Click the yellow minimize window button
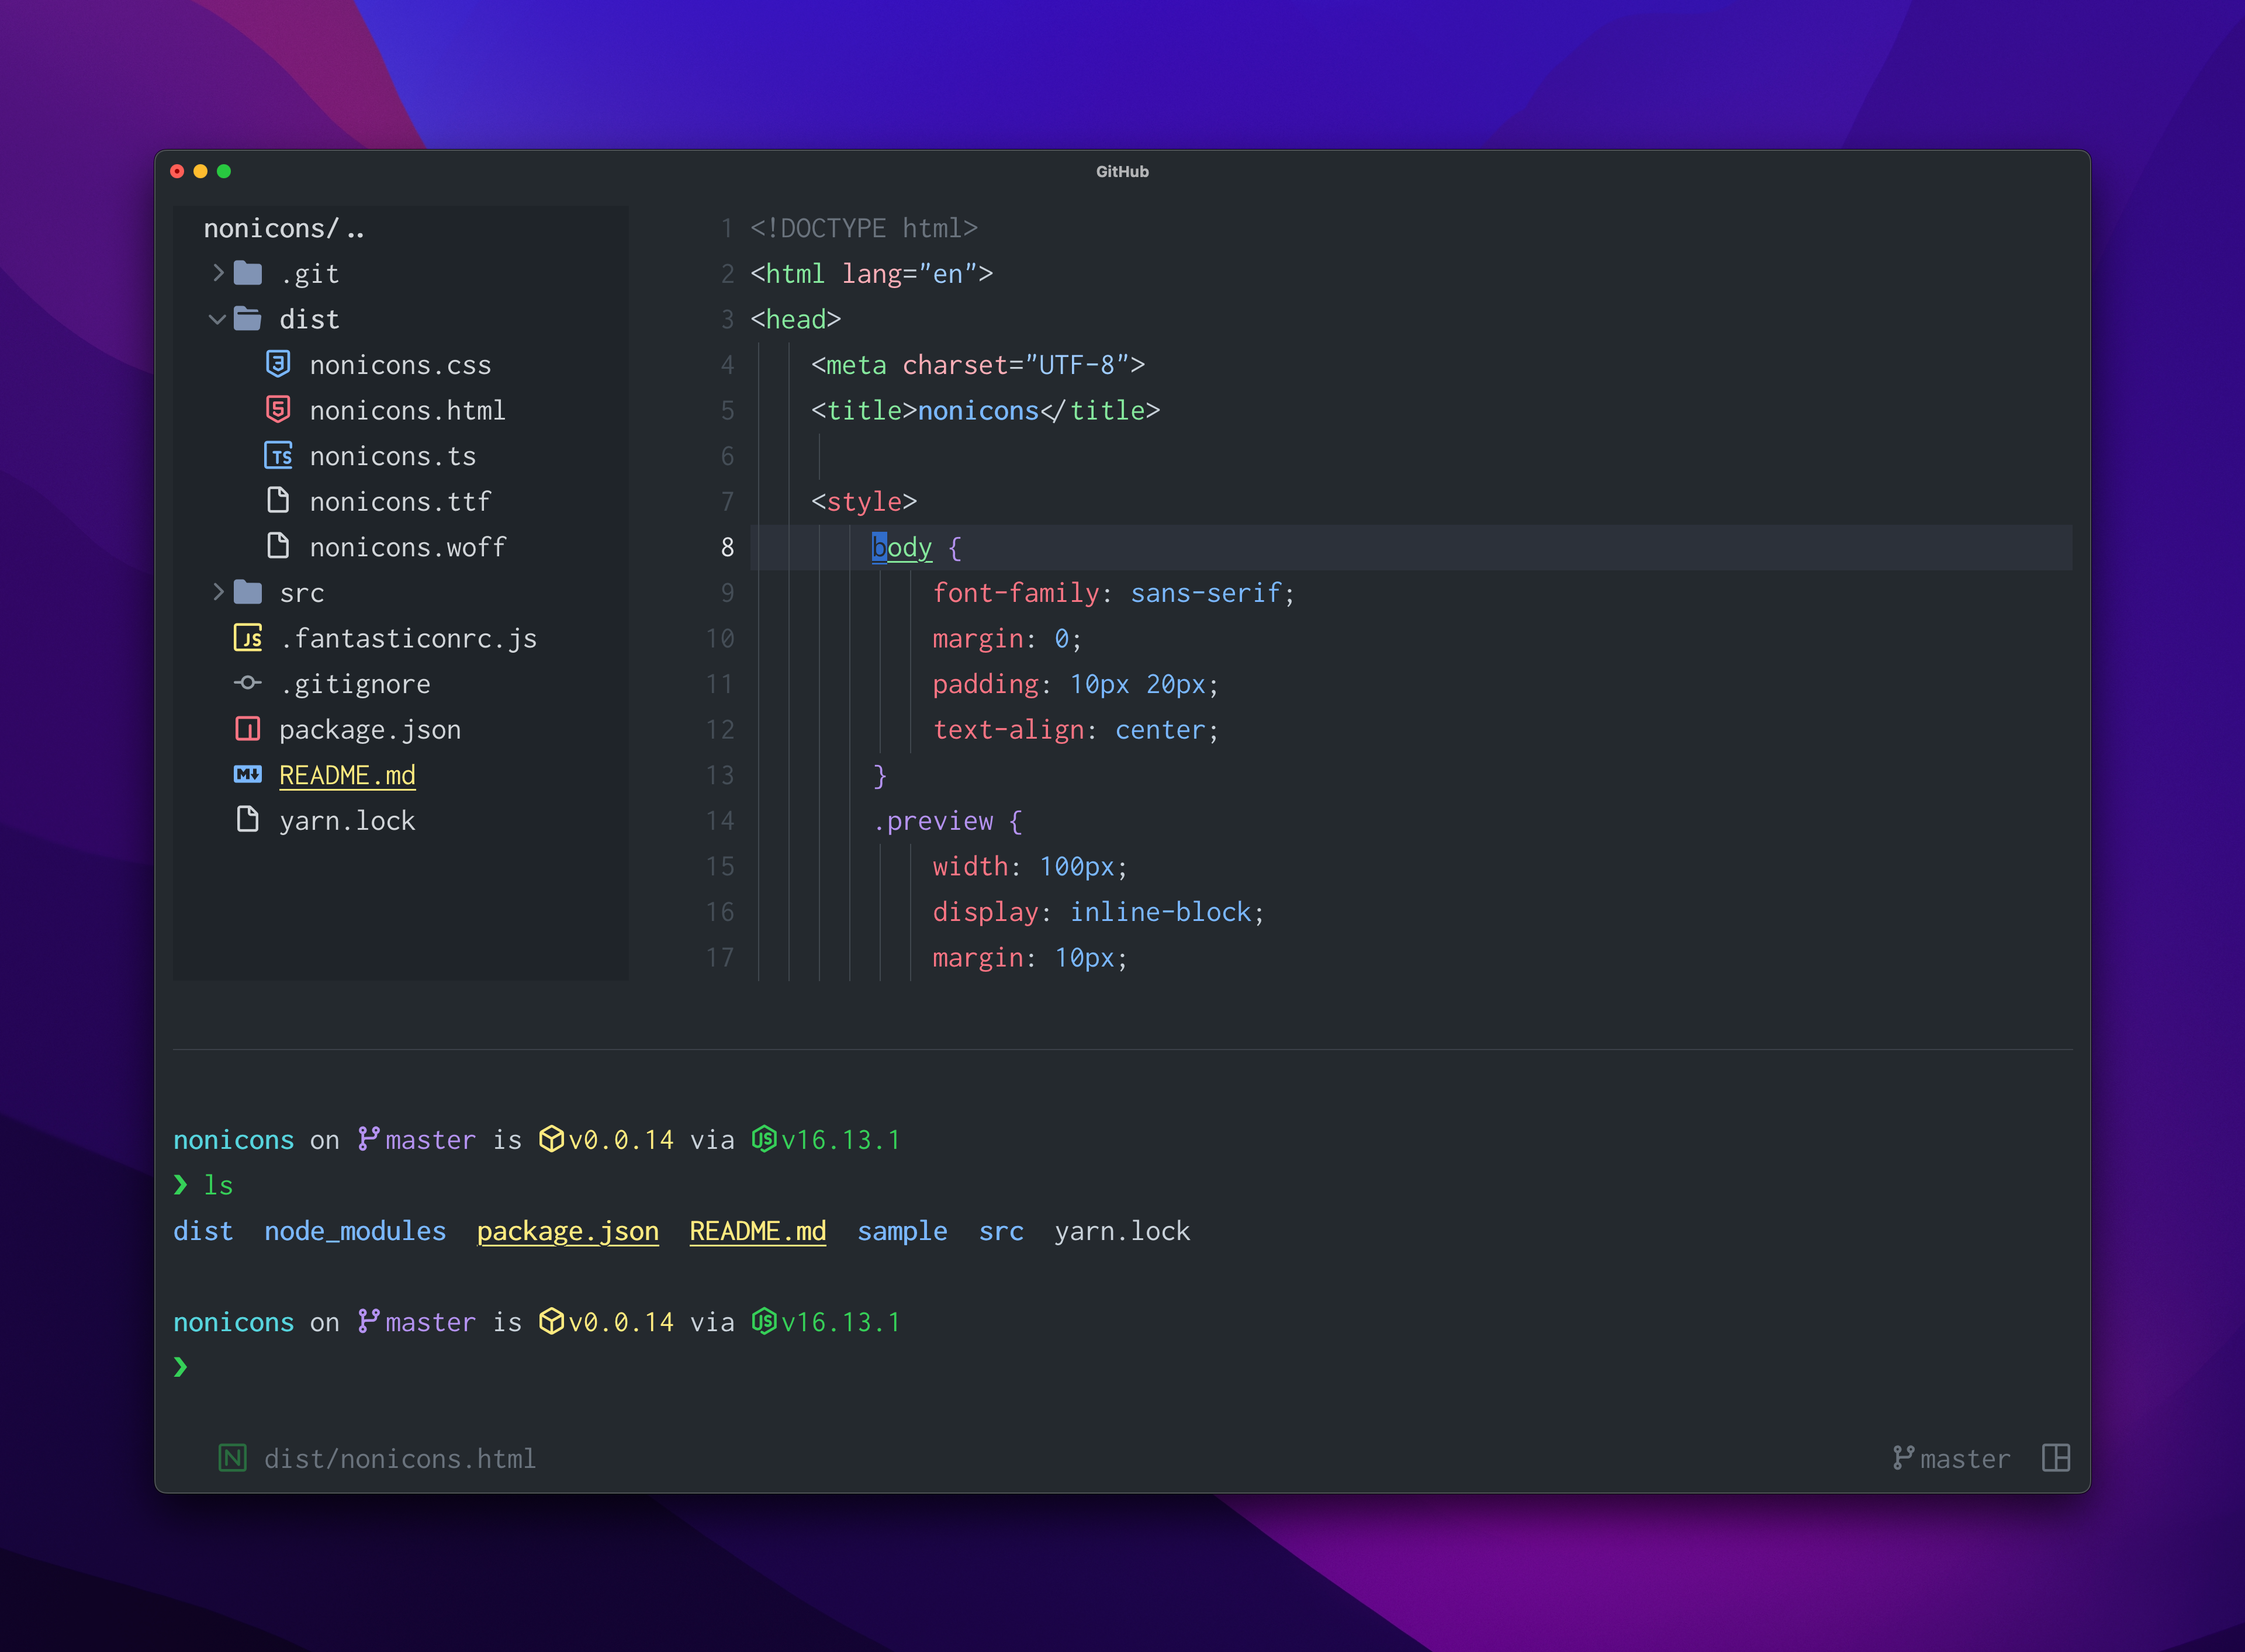2245x1652 pixels. (x=200, y=171)
